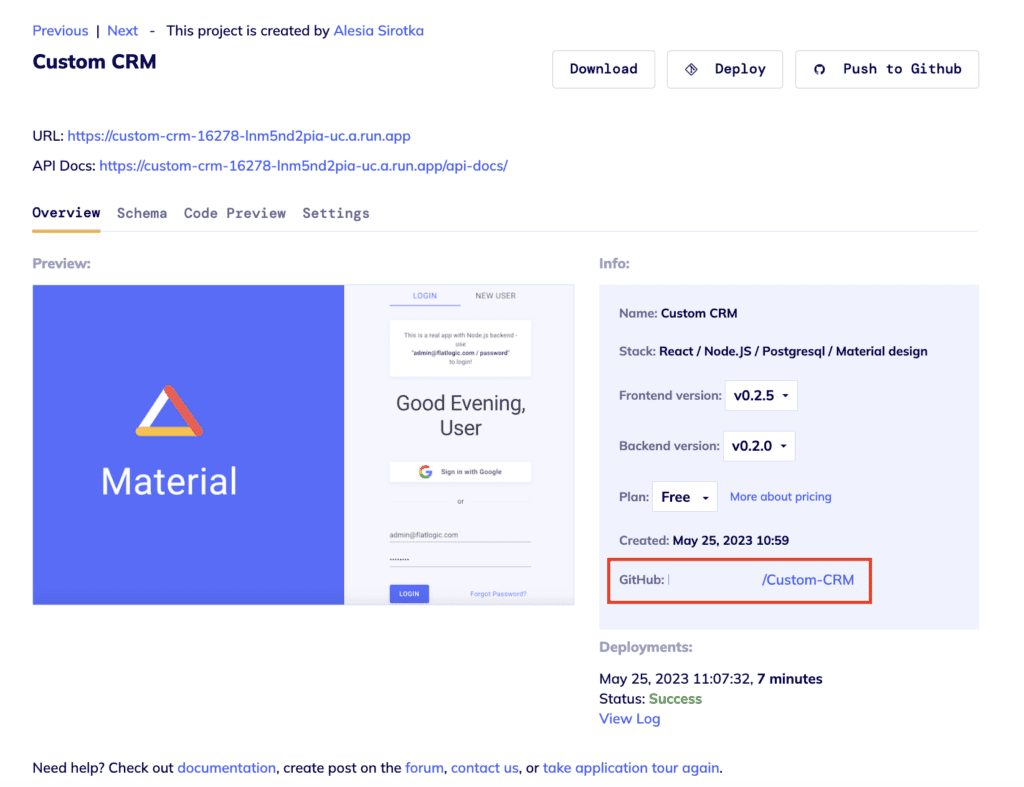Click the Google G icon in preview
This screenshot has width=1024, height=787.
point(425,472)
